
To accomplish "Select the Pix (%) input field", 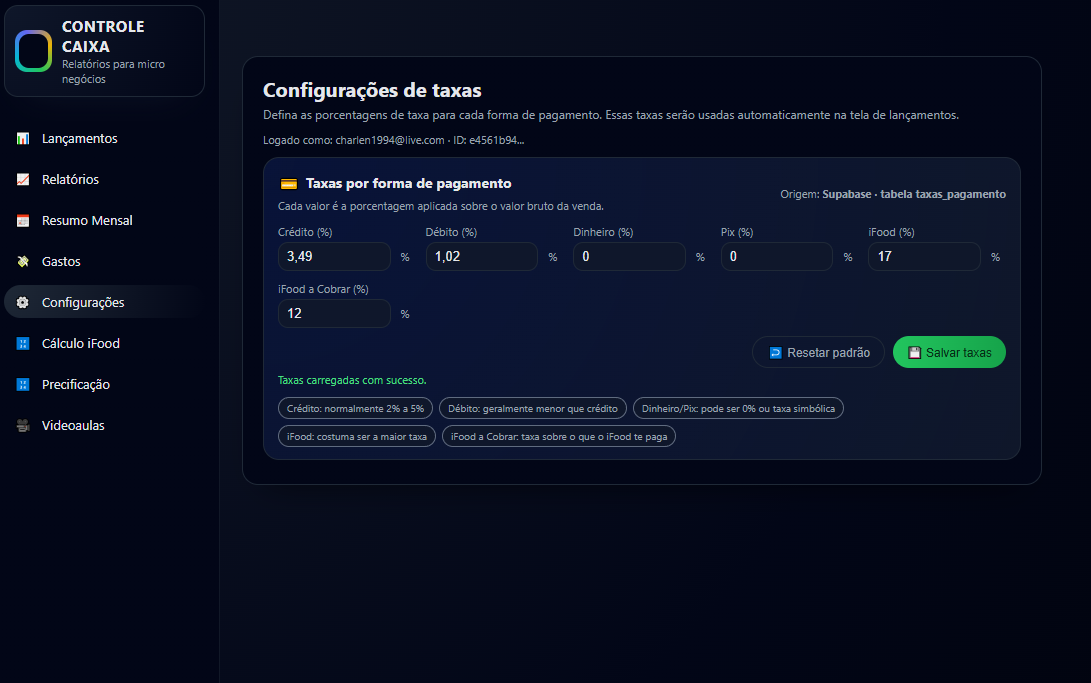I will point(776,256).
